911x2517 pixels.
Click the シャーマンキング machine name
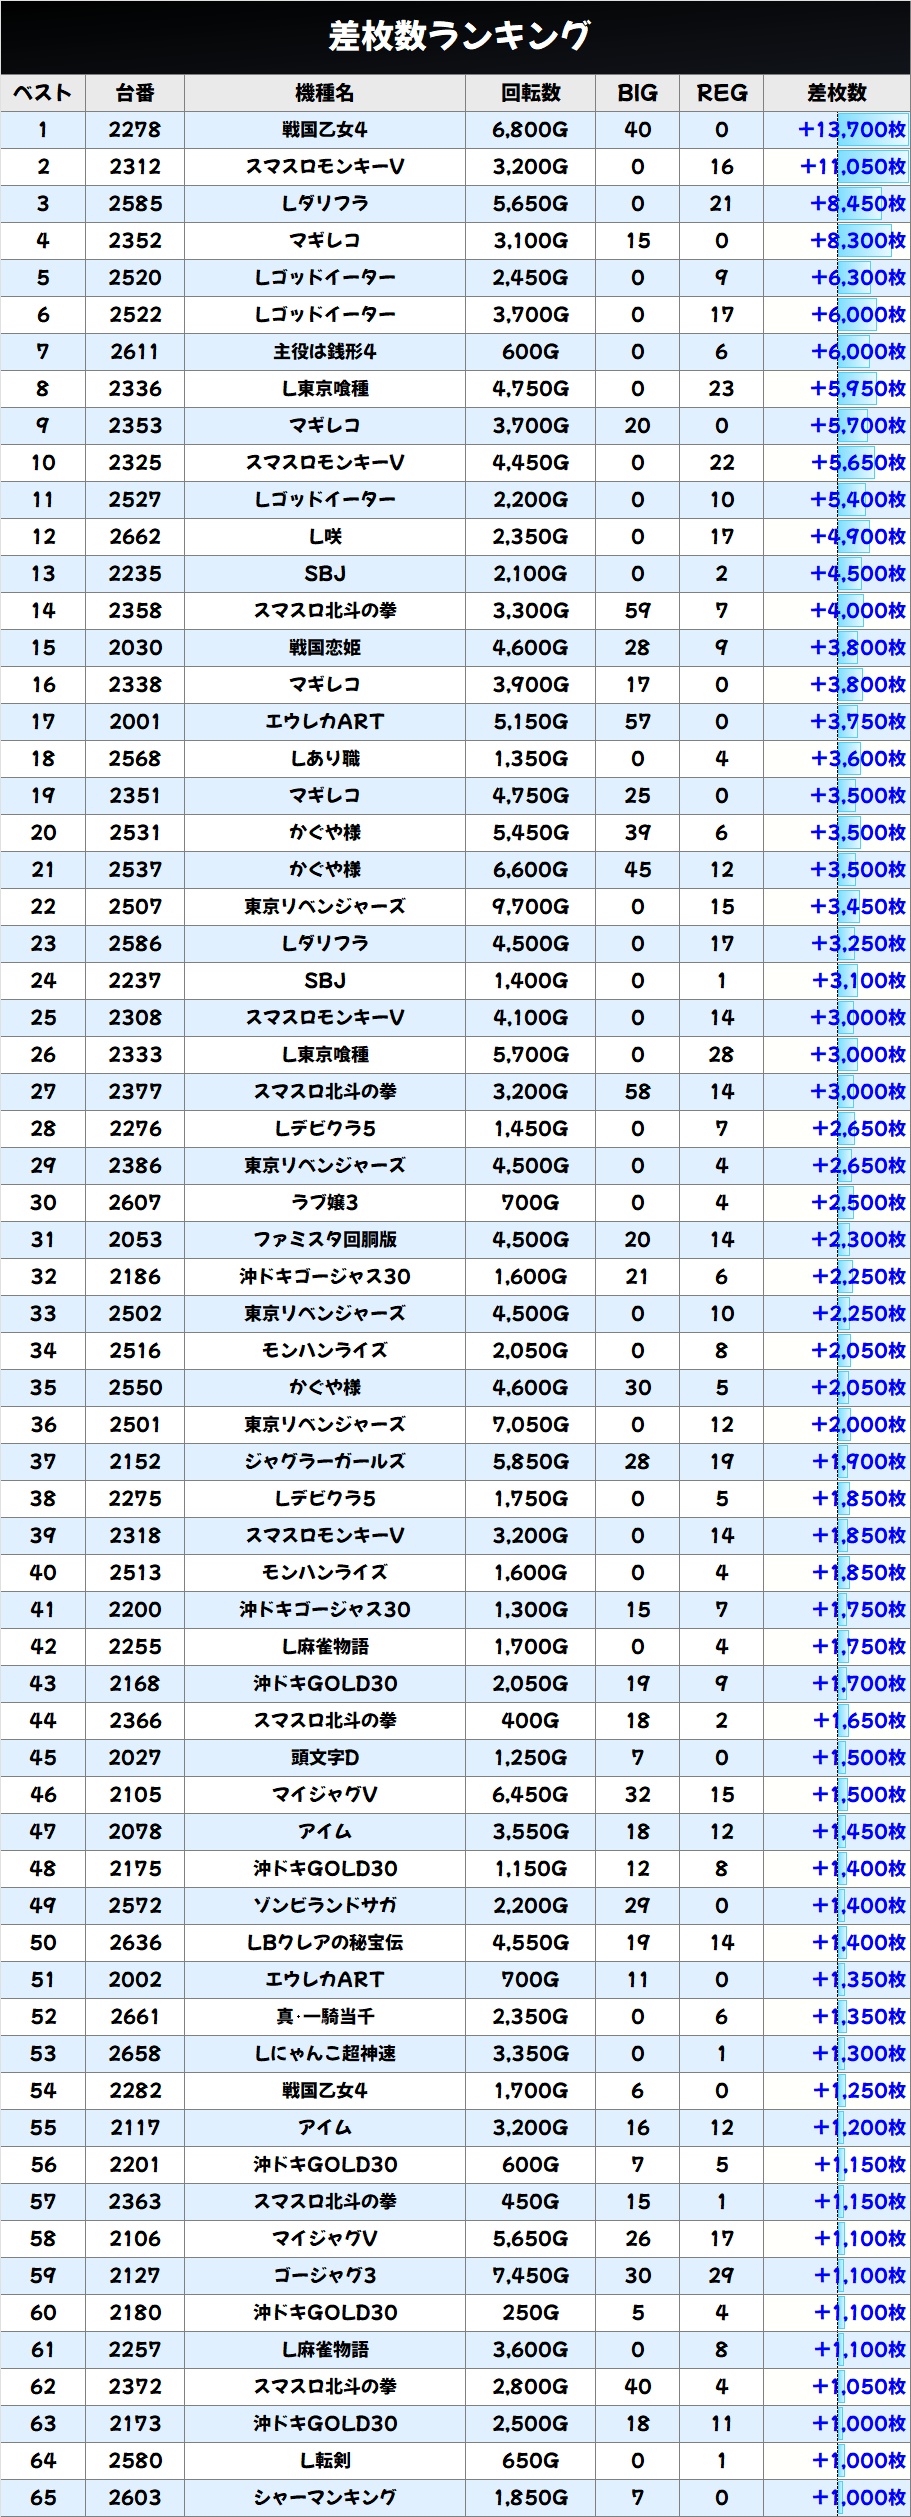325,2498
